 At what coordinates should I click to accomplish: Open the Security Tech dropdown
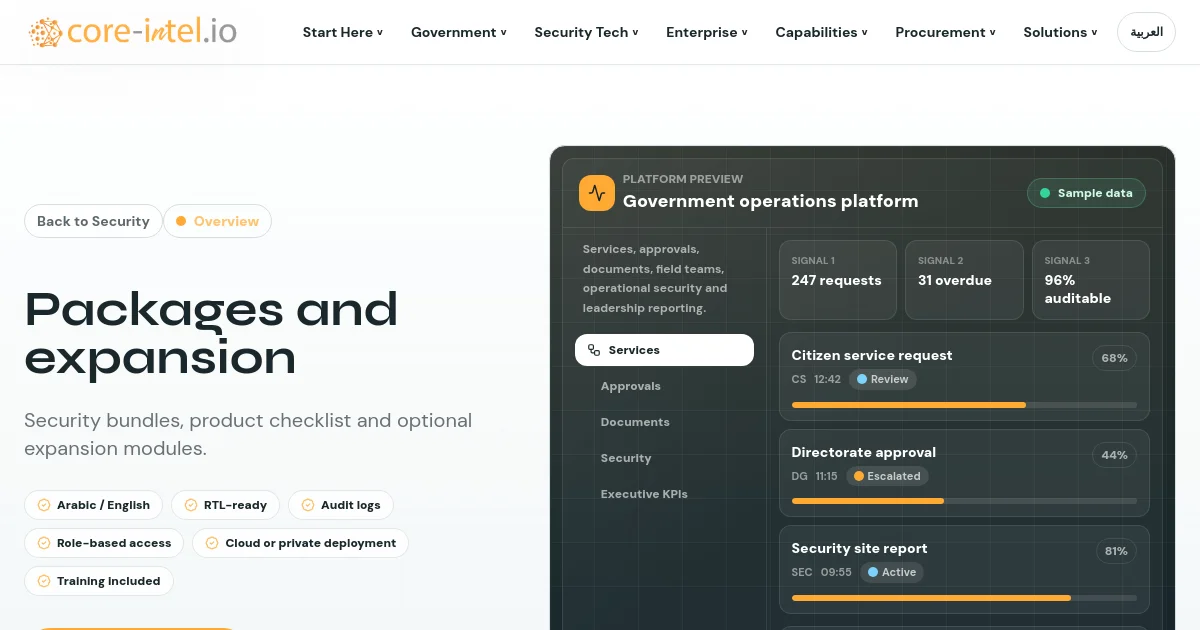[x=586, y=32]
